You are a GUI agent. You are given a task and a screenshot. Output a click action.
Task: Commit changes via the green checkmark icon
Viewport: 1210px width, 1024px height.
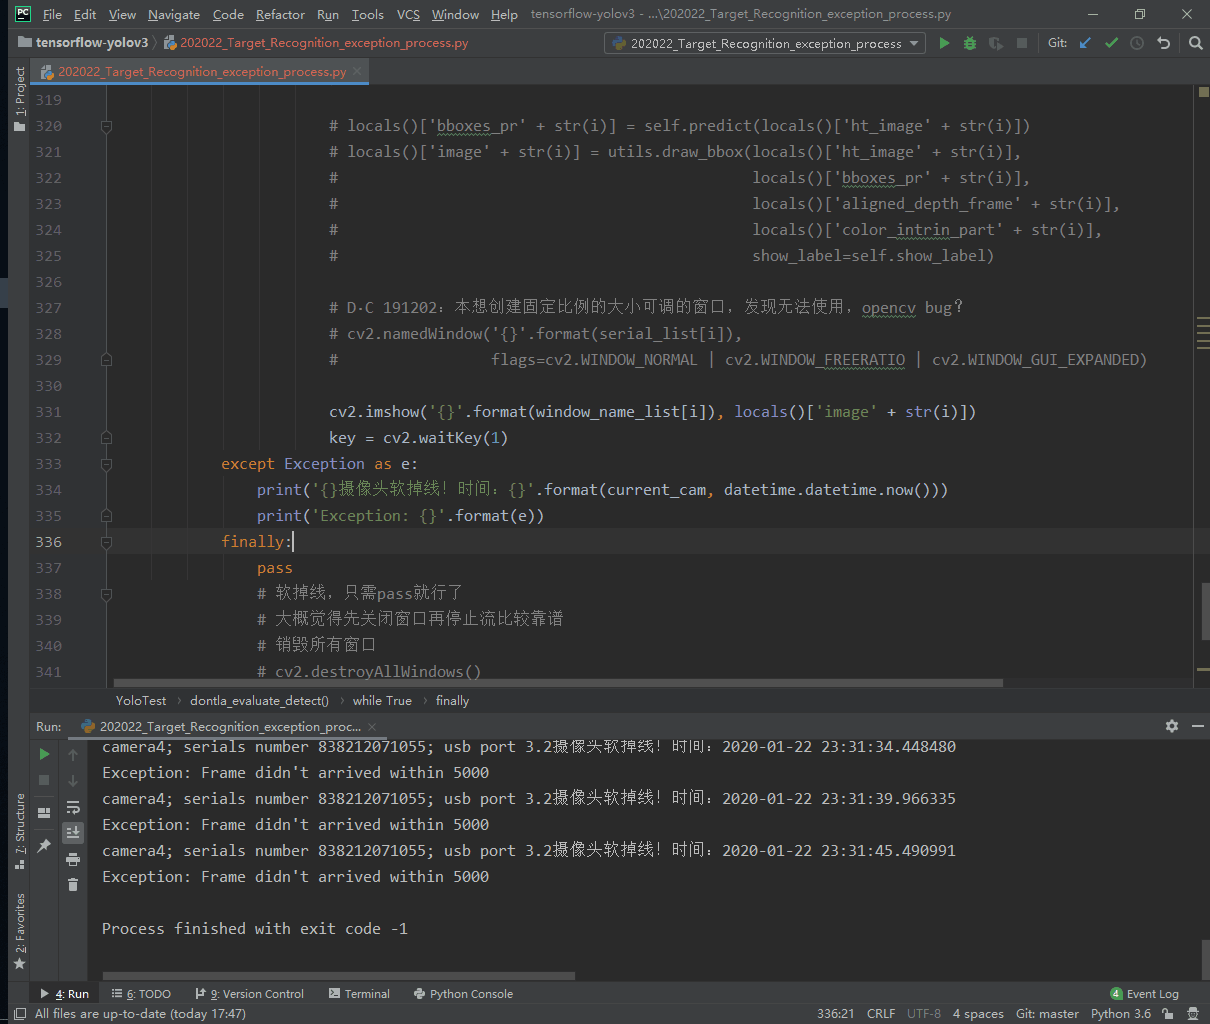tap(1110, 43)
